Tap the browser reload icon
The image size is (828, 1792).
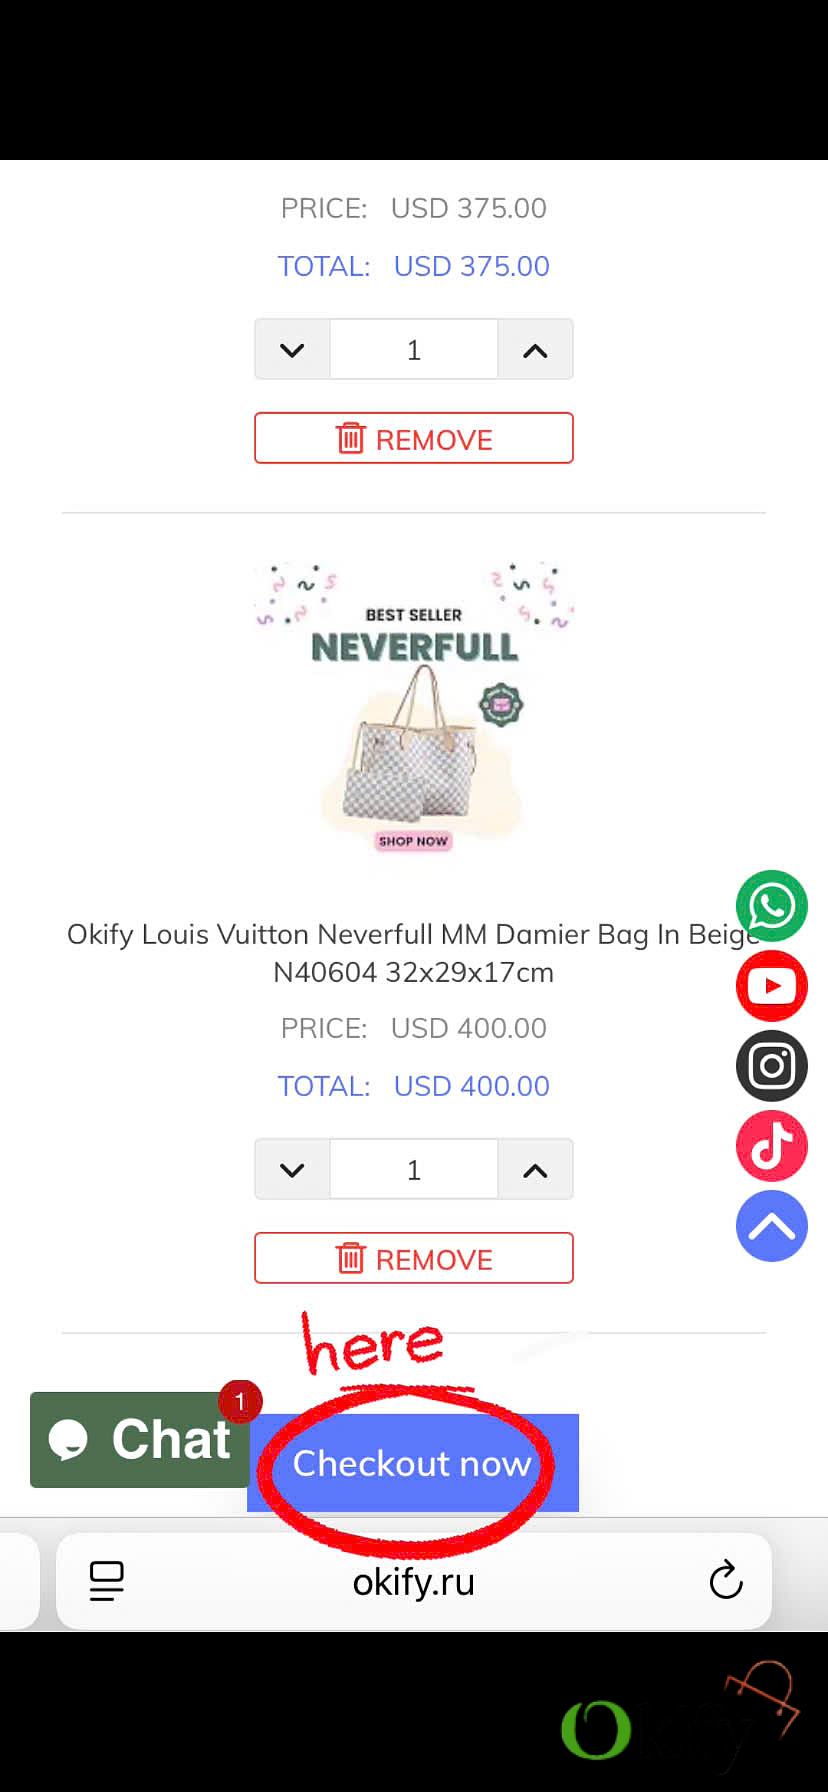tap(726, 1581)
